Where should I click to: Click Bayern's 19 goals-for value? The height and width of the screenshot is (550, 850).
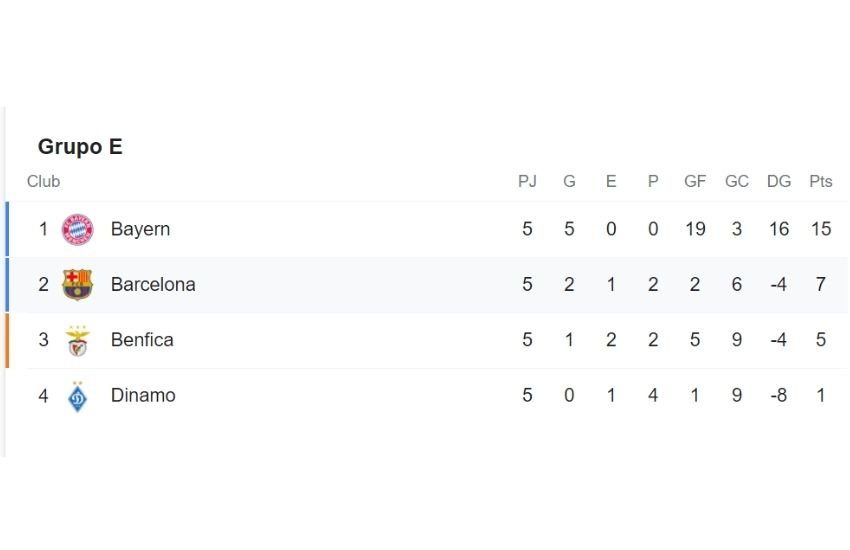pyautogui.click(x=695, y=229)
